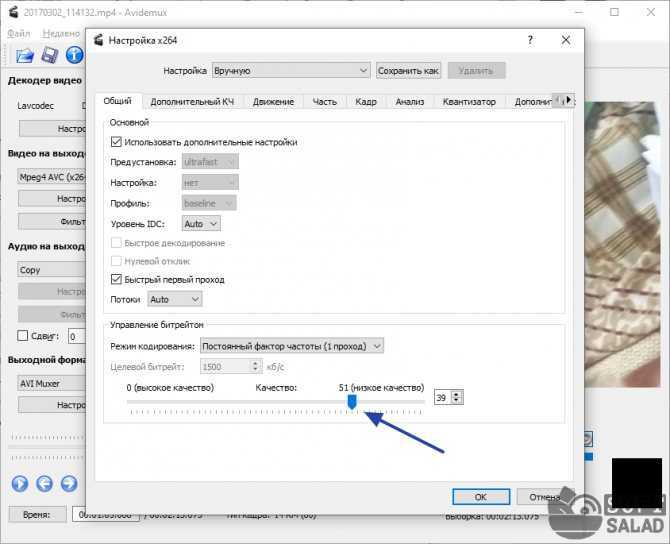Open Предустановка ultrafast dropdown
The width and height of the screenshot is (670, 544).
(x=210, y=162)
